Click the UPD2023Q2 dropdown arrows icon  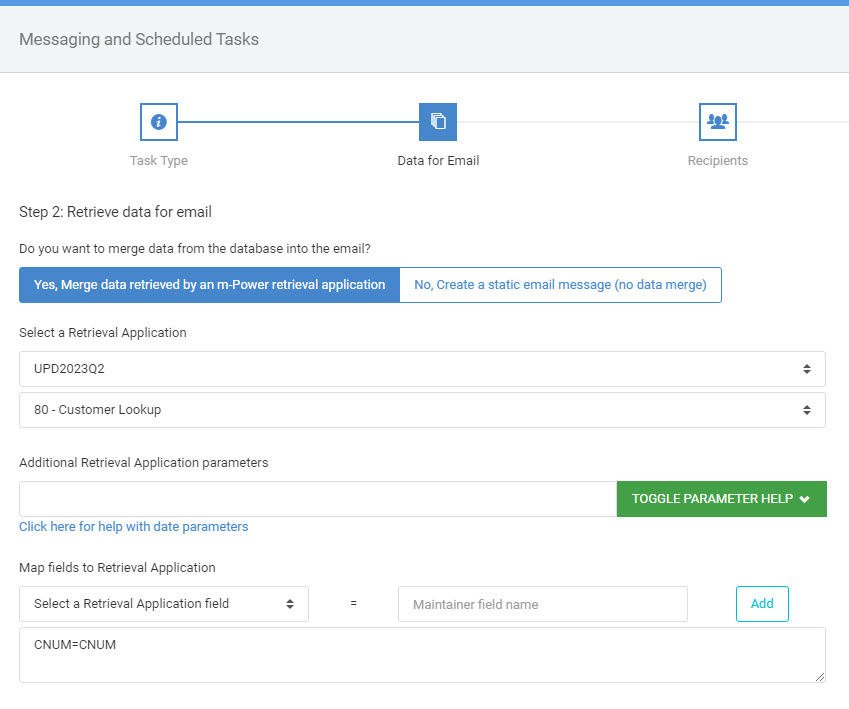(x=807, y=369)
